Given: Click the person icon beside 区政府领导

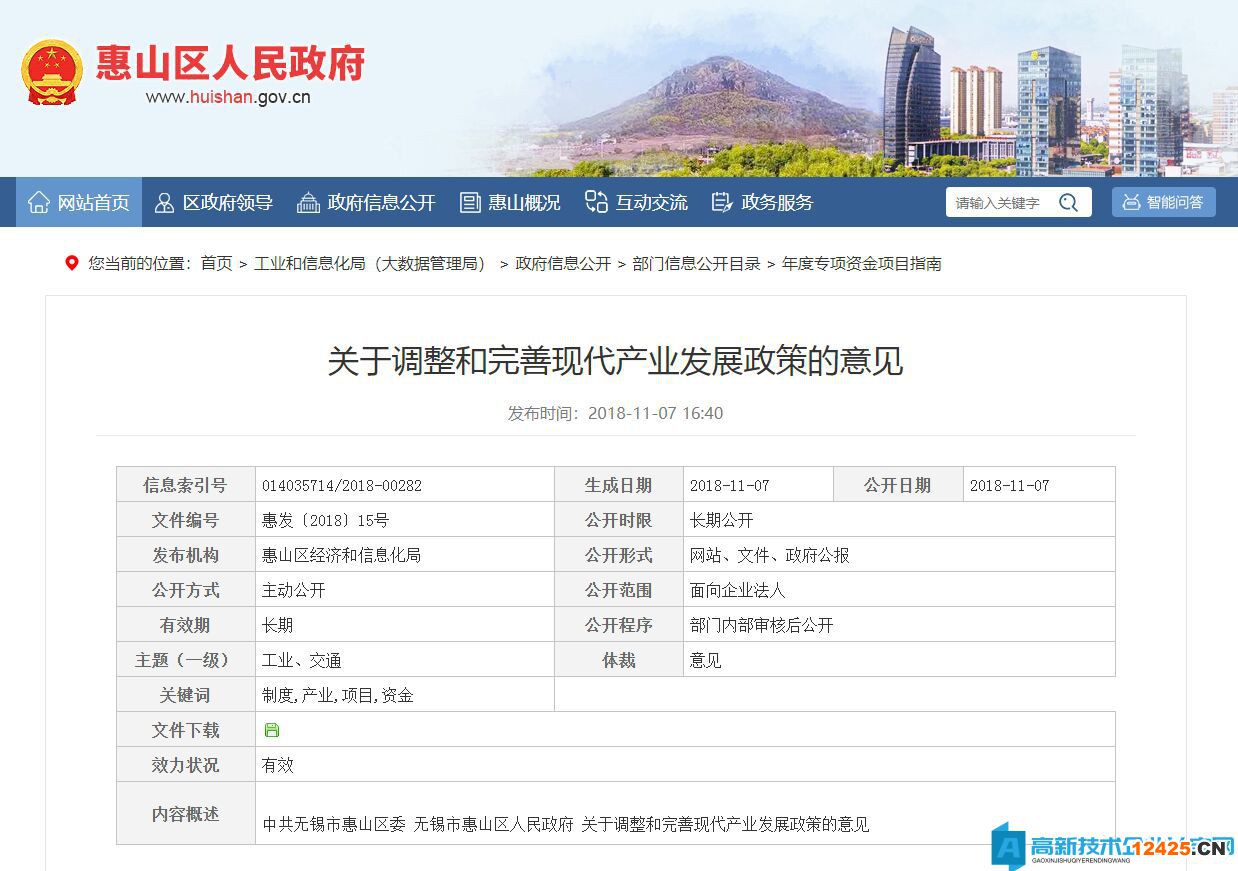Looking at the screenshot, I should (163, 202).
